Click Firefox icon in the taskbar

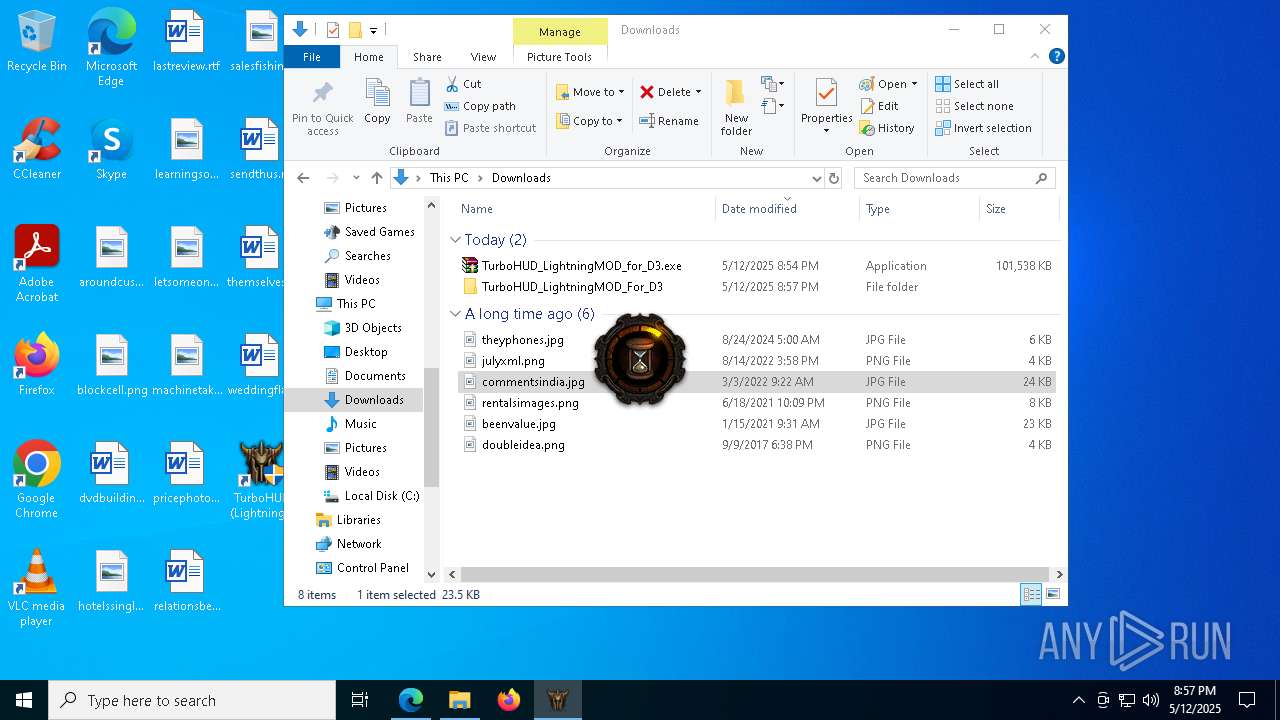point(509,700)
